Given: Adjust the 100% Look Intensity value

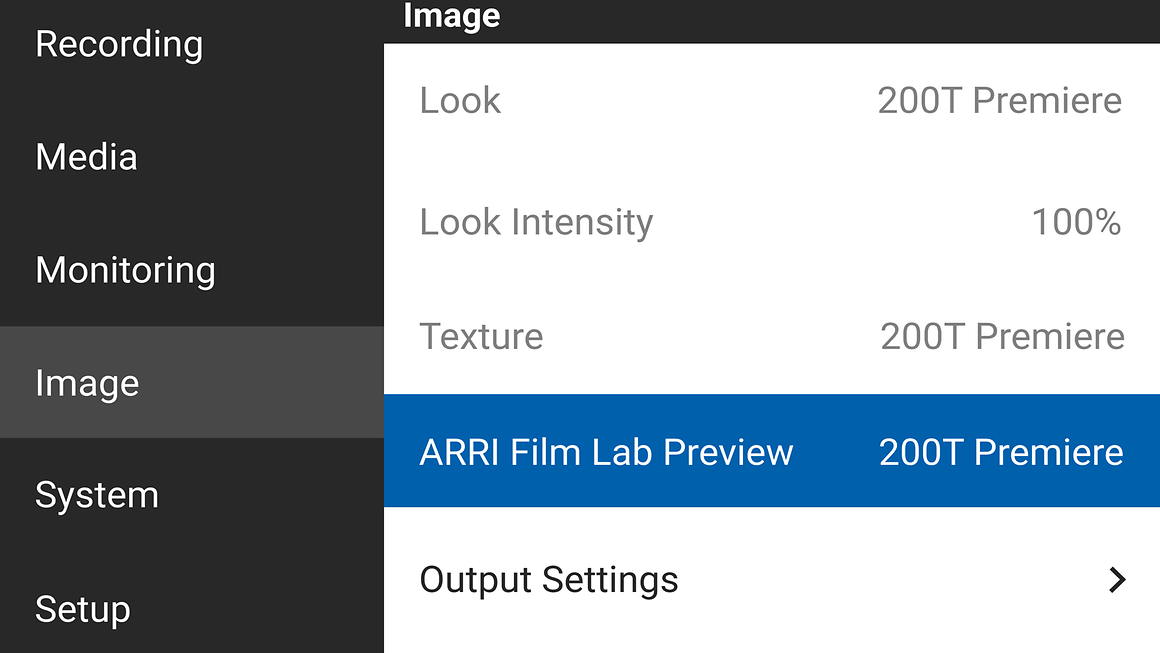Looking at the screenshot, I should coord(1076,222).
